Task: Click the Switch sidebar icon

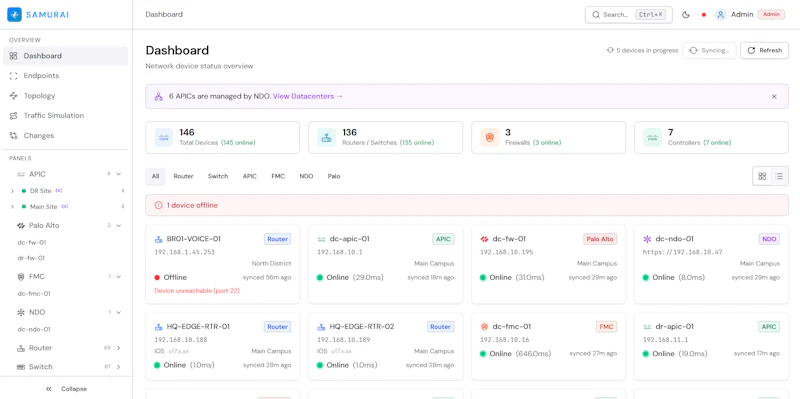Action: click(21, 367)
